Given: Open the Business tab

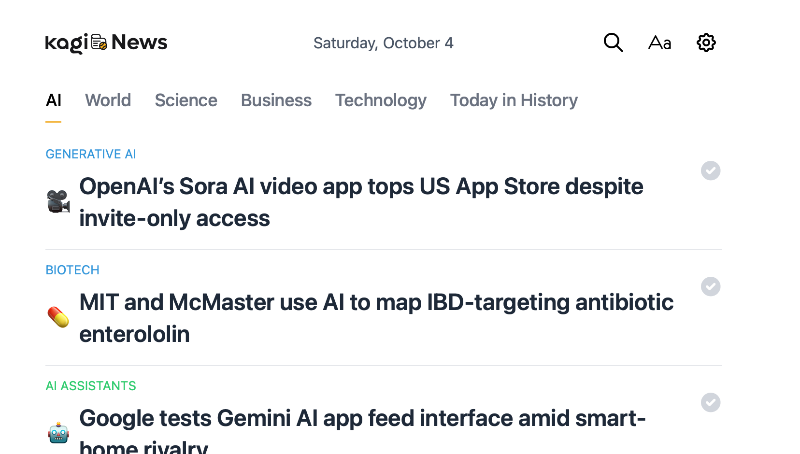Looking at the screenshot, I should pyautogui.click(x=276, y=100).
